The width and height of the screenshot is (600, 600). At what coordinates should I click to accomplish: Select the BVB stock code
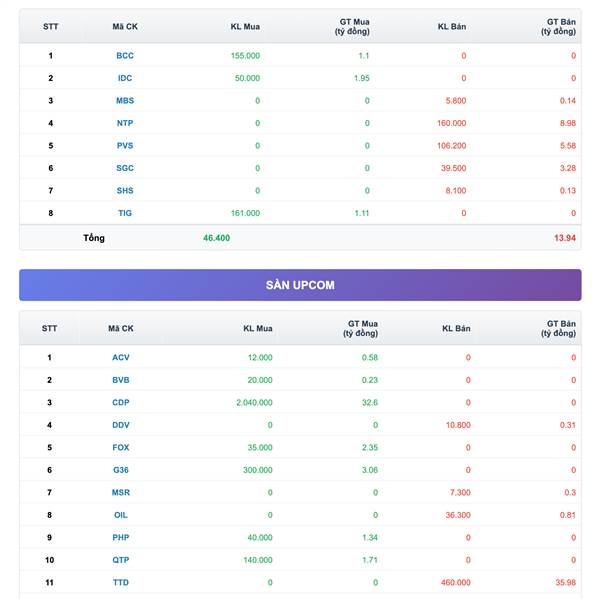pyautogui.click(x=121, y=380)
